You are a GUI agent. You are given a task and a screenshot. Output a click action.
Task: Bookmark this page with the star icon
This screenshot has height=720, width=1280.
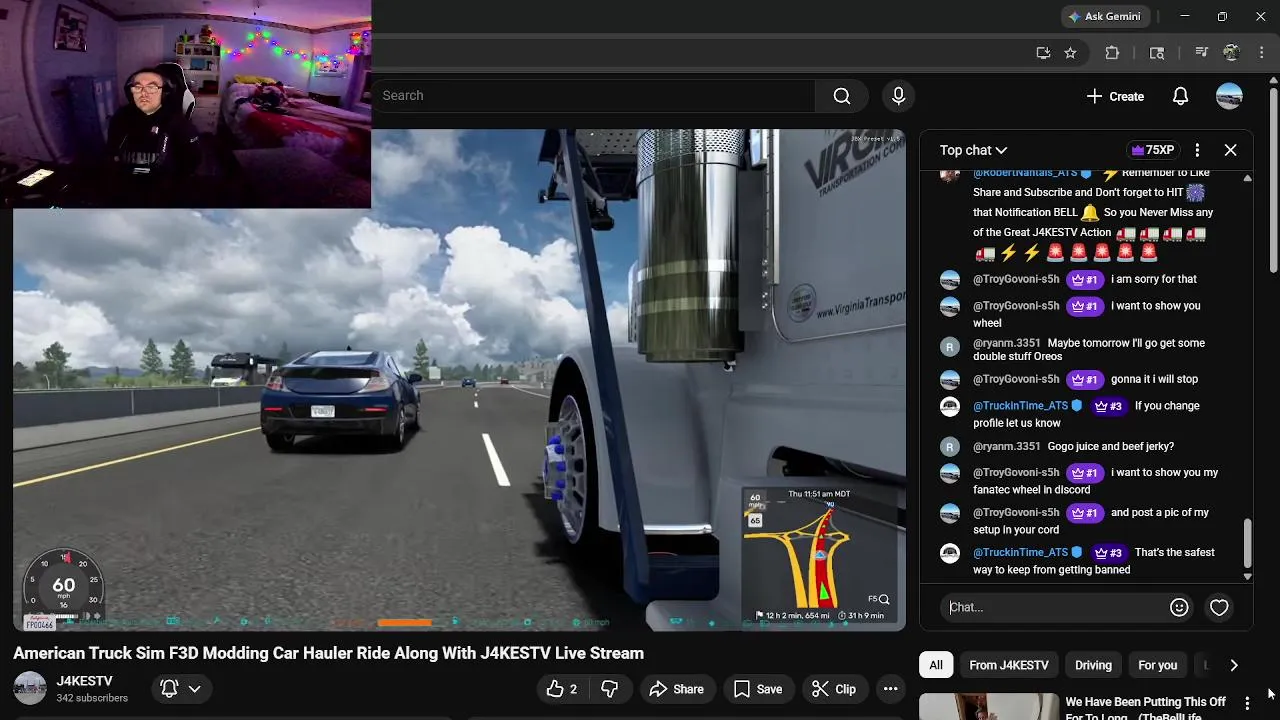coord(1070,53)
